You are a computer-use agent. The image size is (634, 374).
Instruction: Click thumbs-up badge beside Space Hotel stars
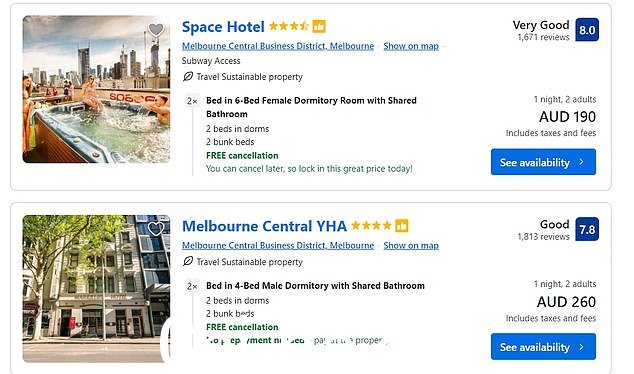coord(319,27)
